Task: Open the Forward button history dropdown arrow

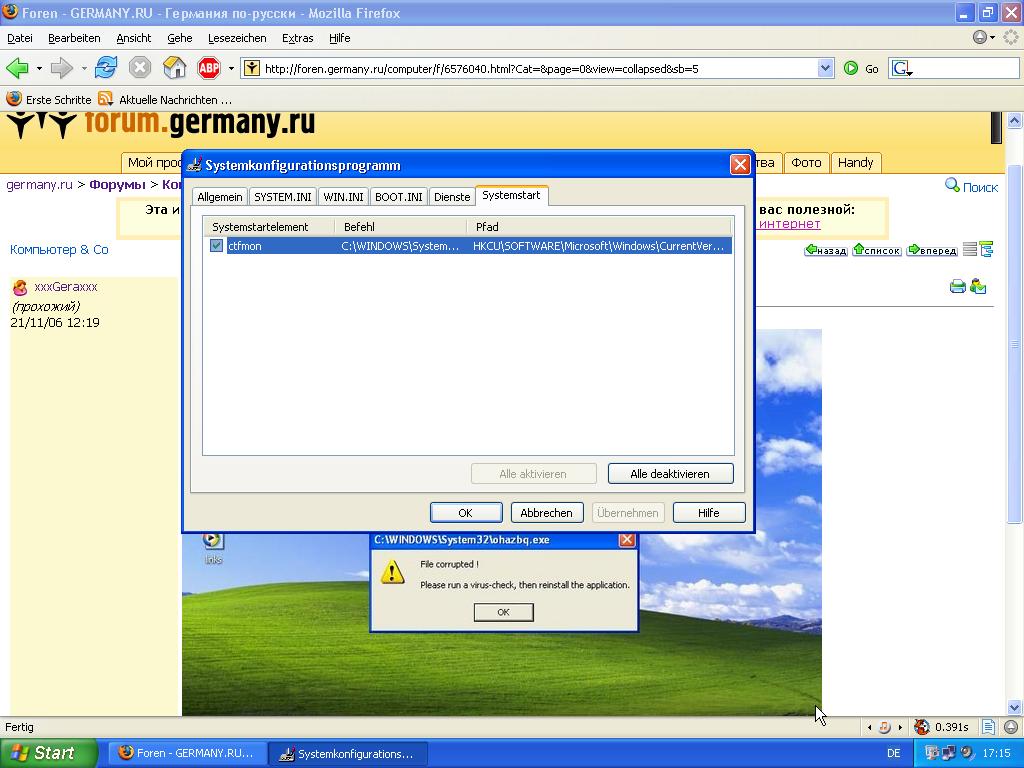Action: pyautogui.click(x=84, y=68)
